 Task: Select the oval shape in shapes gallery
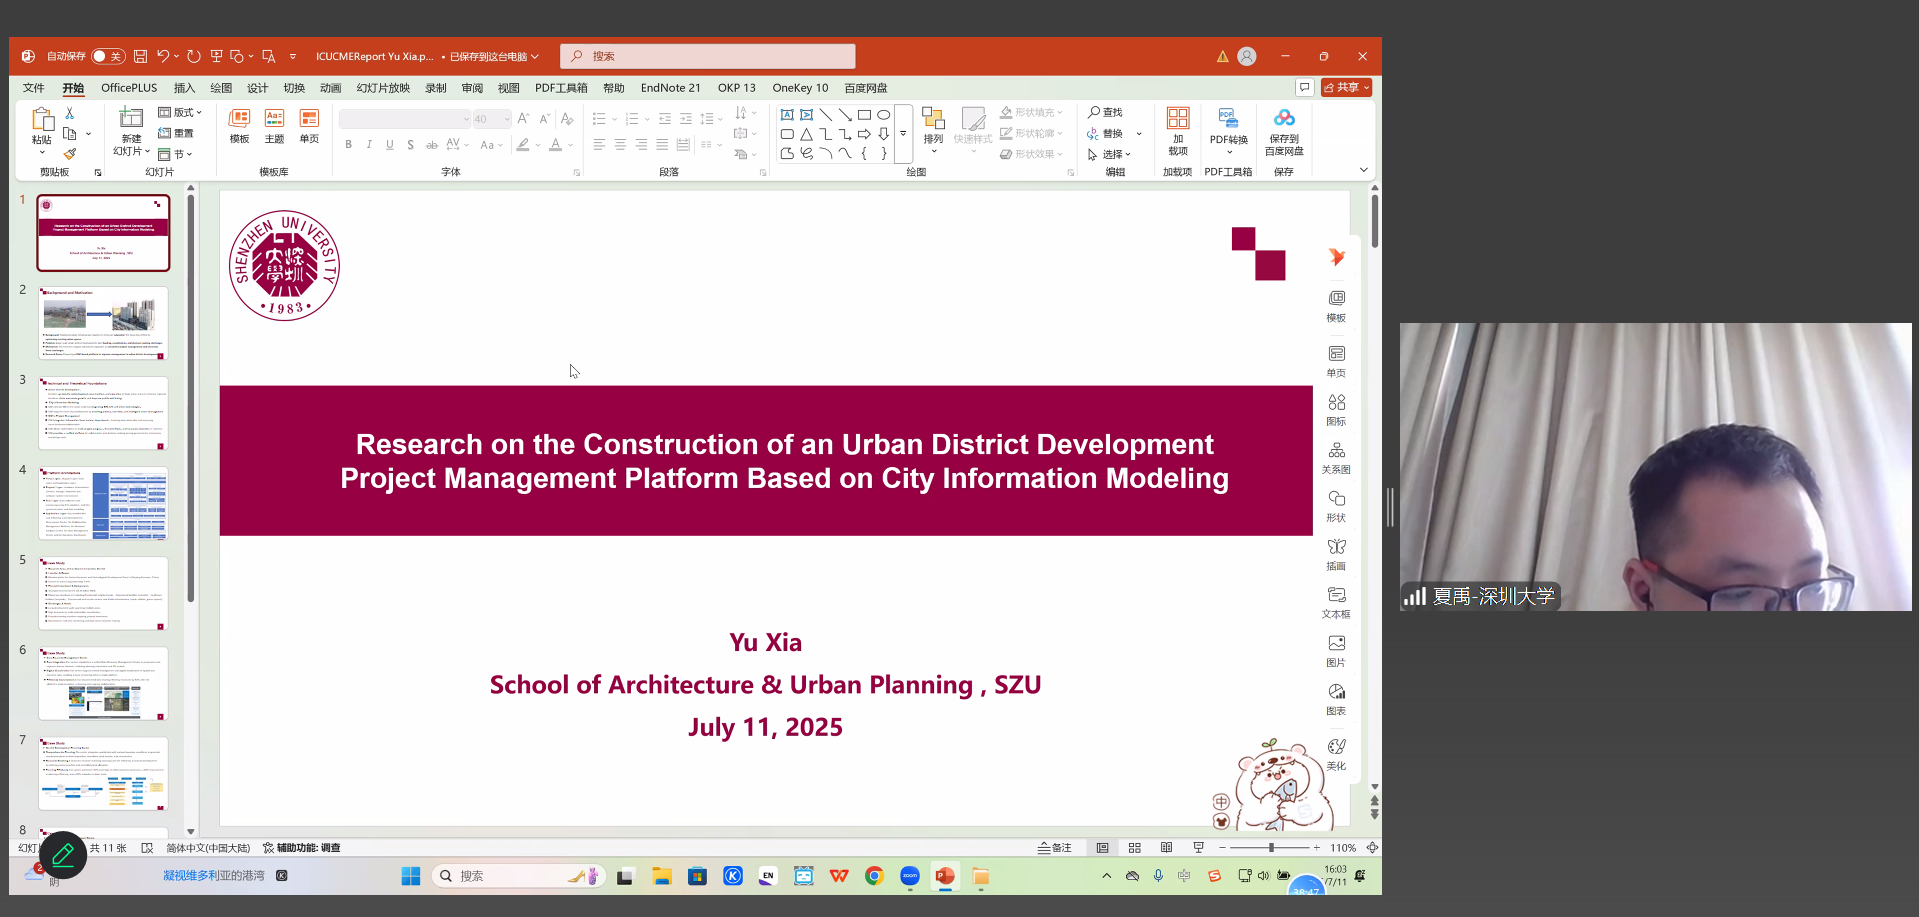[884, 115]
